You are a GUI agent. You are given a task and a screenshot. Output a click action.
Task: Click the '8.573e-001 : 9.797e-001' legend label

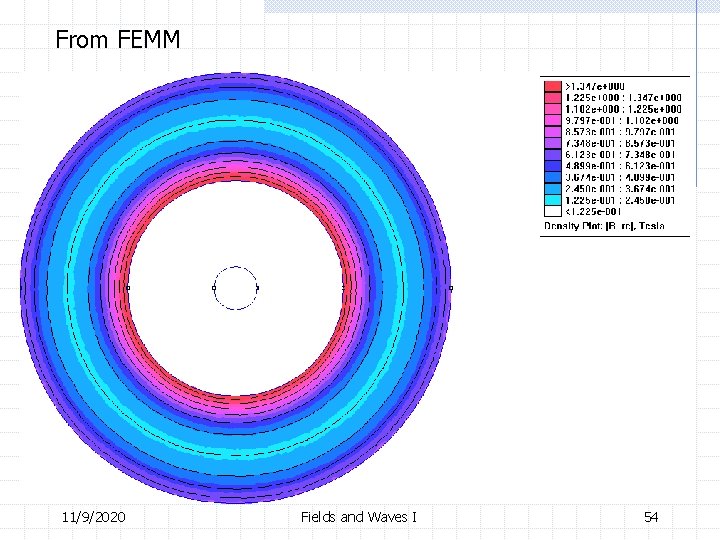(x=620, y=132)
